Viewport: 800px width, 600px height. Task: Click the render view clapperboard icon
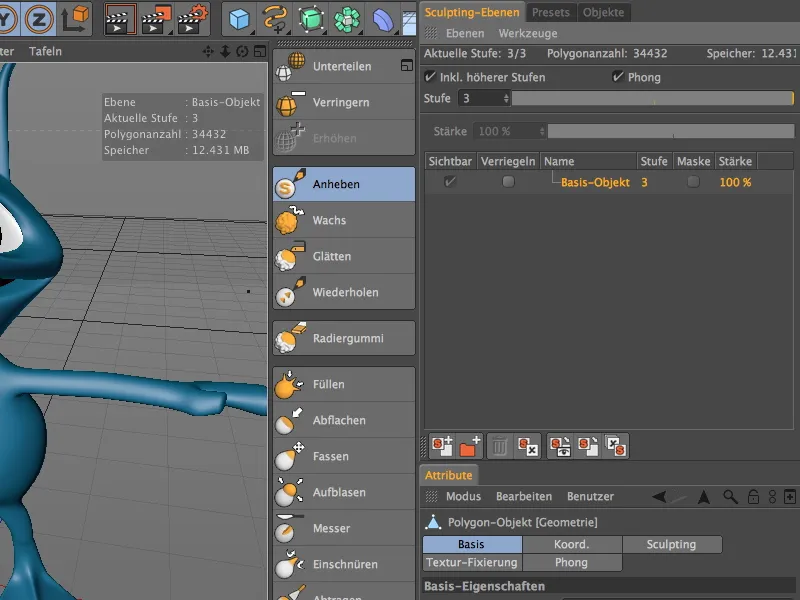(120, 19)
